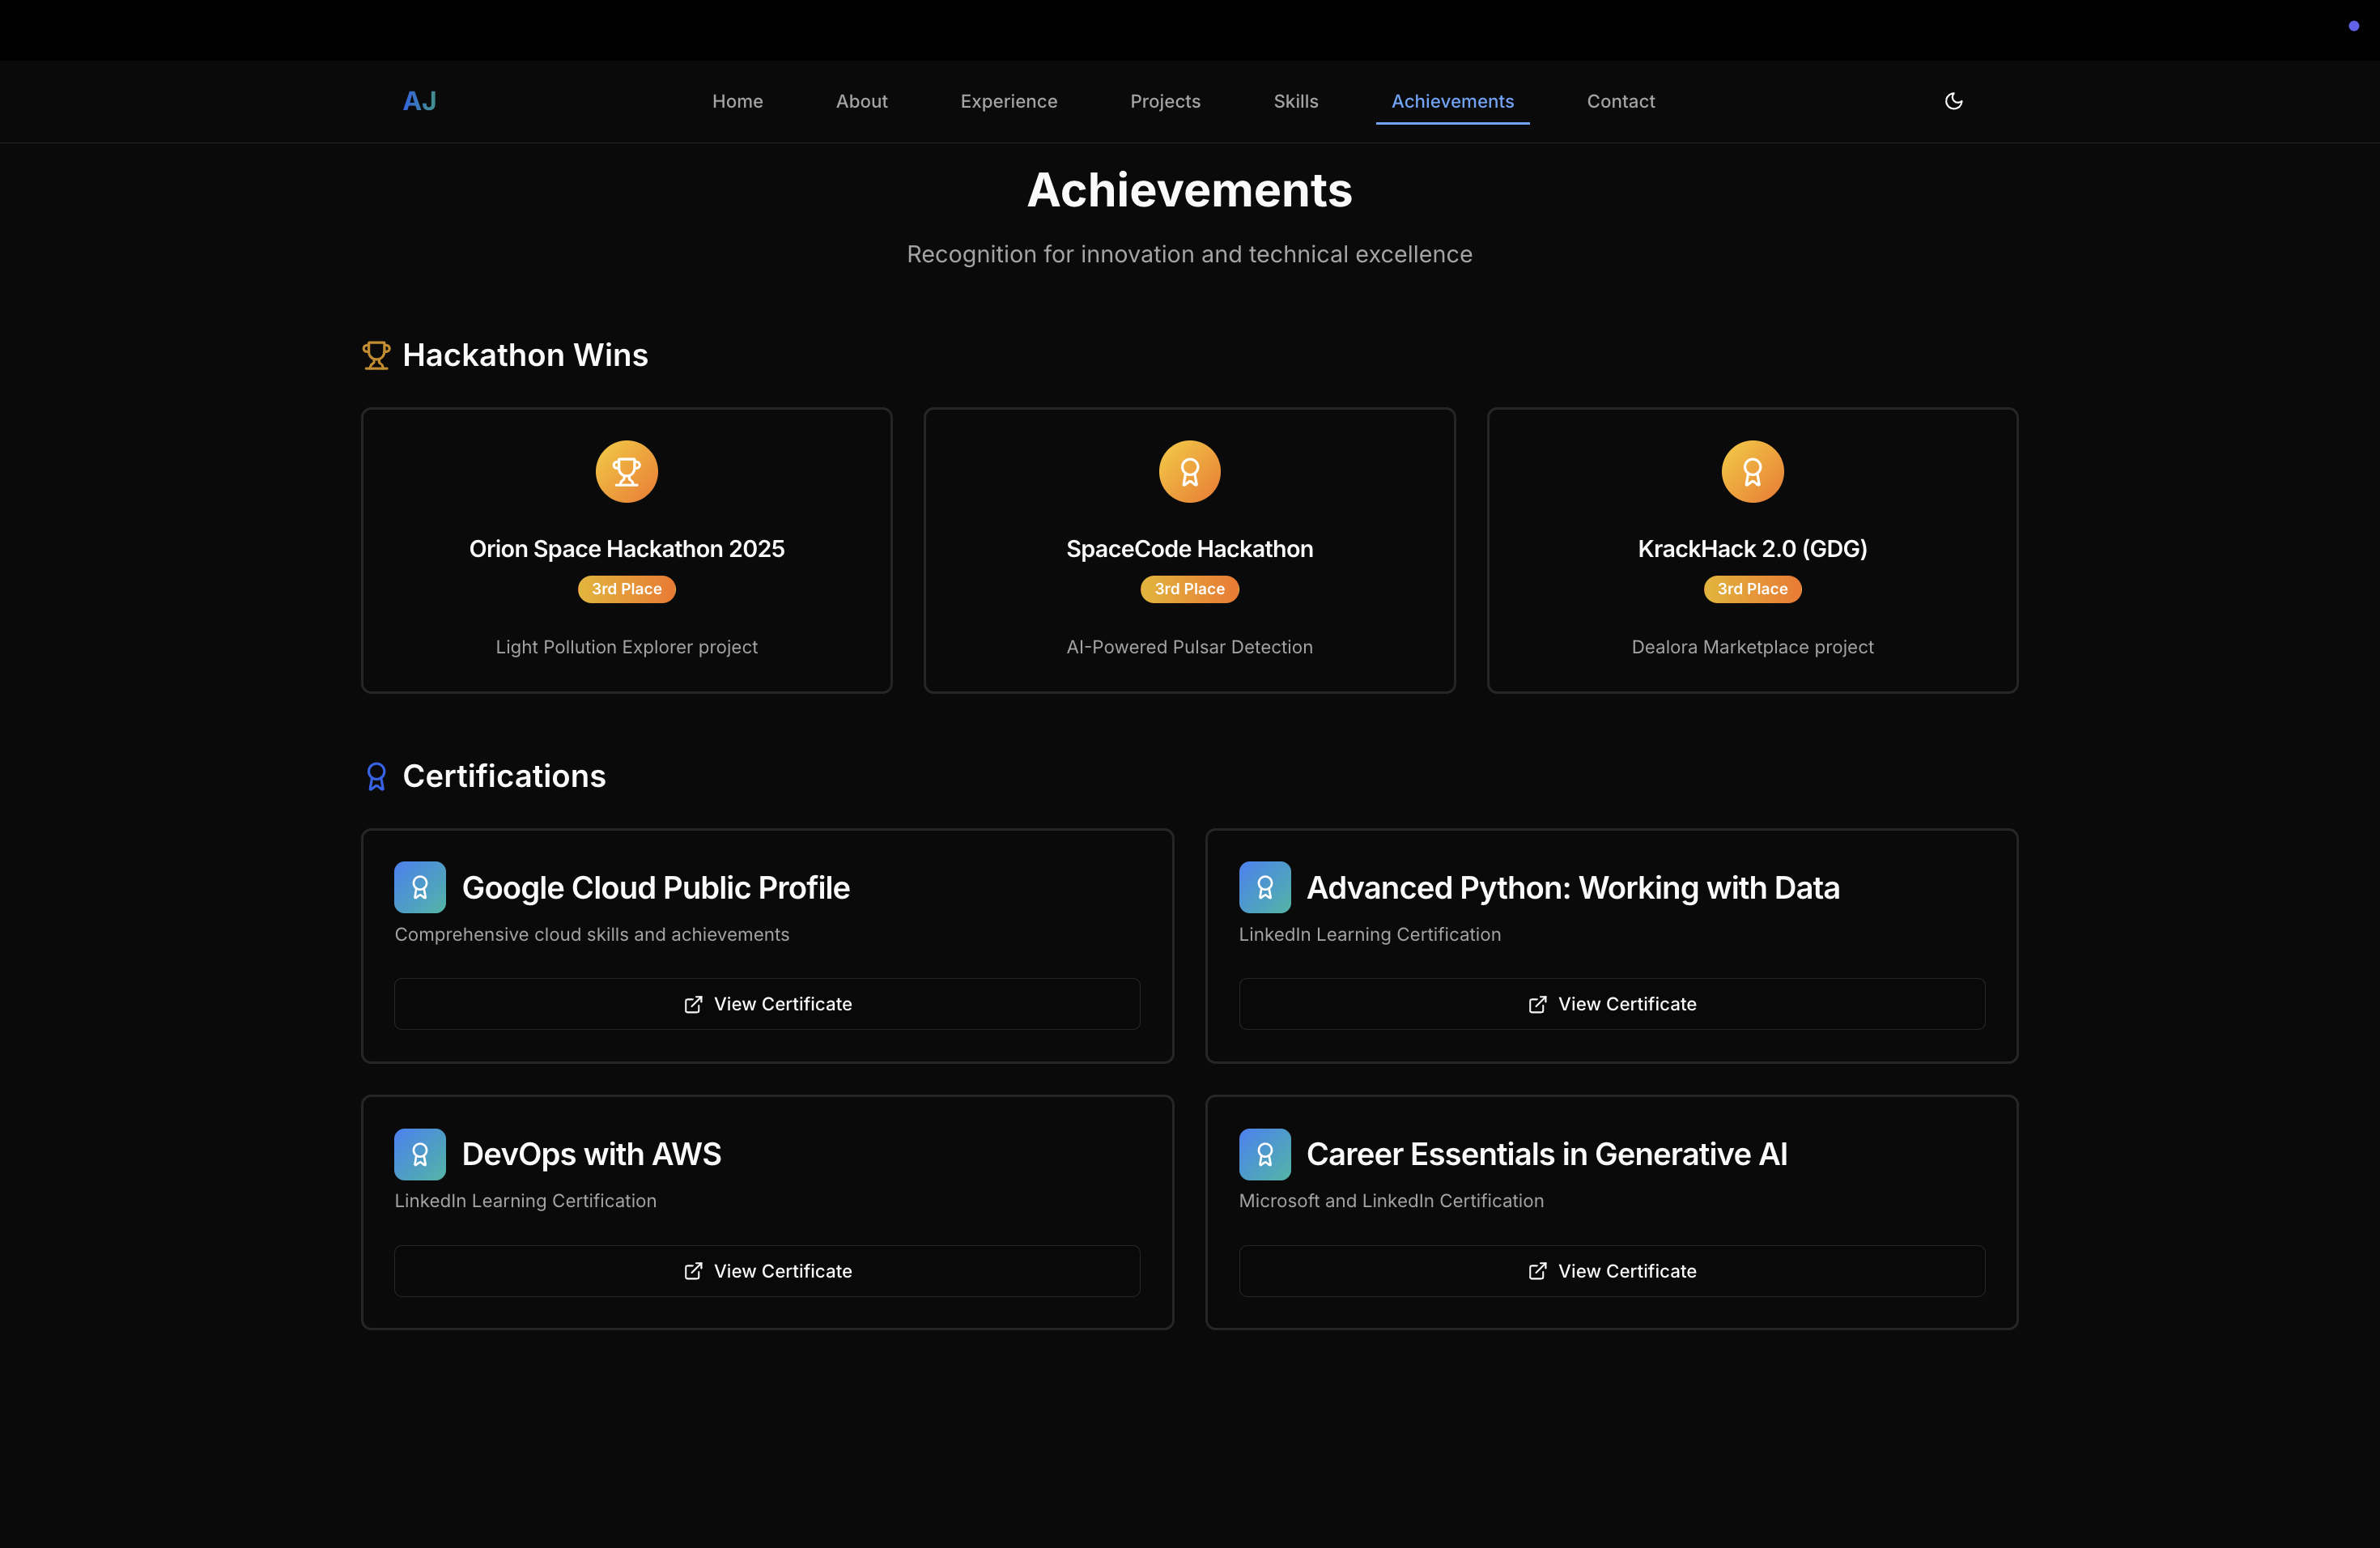
Task: Open the Home nav tab
Action: [x=737, y=101]
